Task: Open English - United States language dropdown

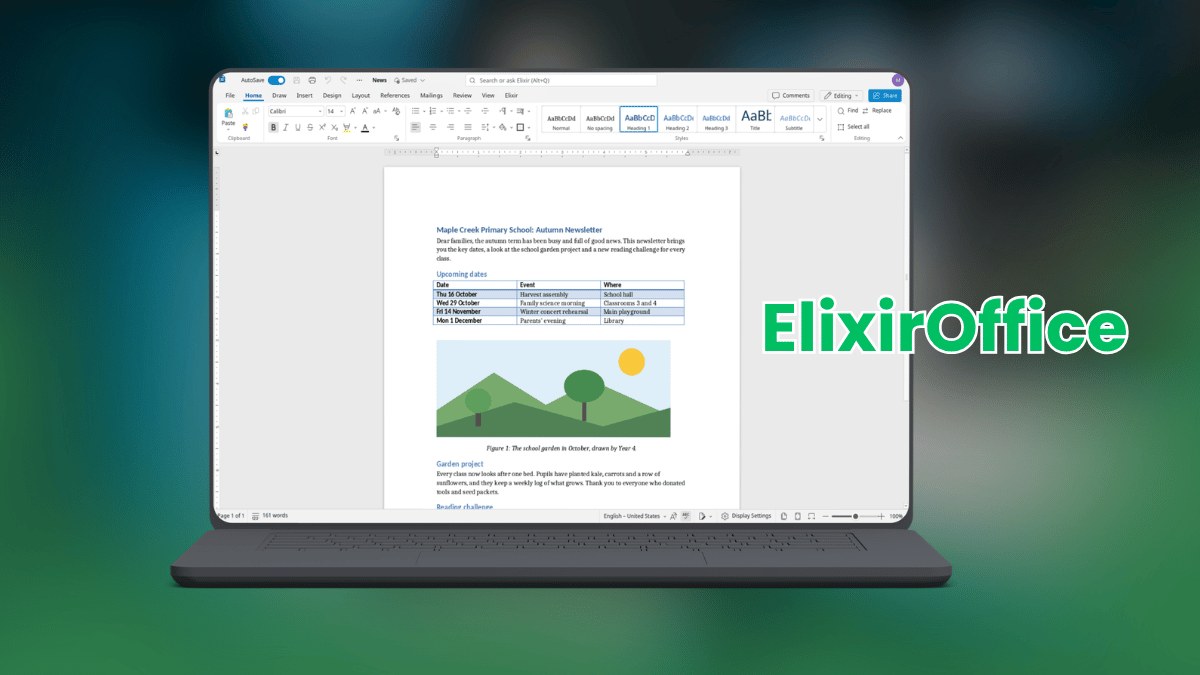Action: 636,516
